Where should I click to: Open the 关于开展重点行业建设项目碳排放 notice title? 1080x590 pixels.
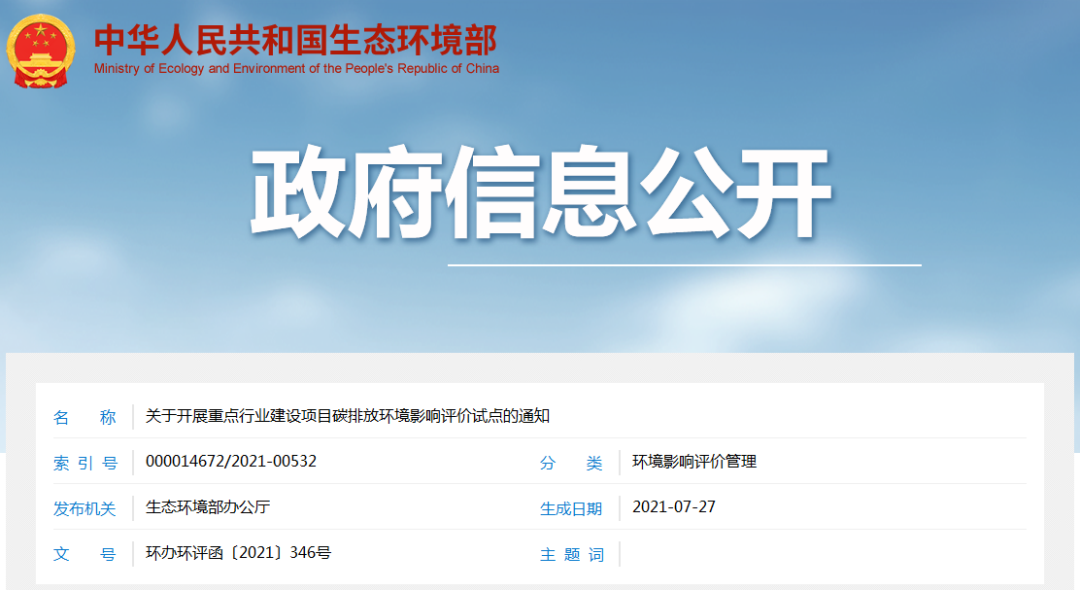[x=347, y=416]
